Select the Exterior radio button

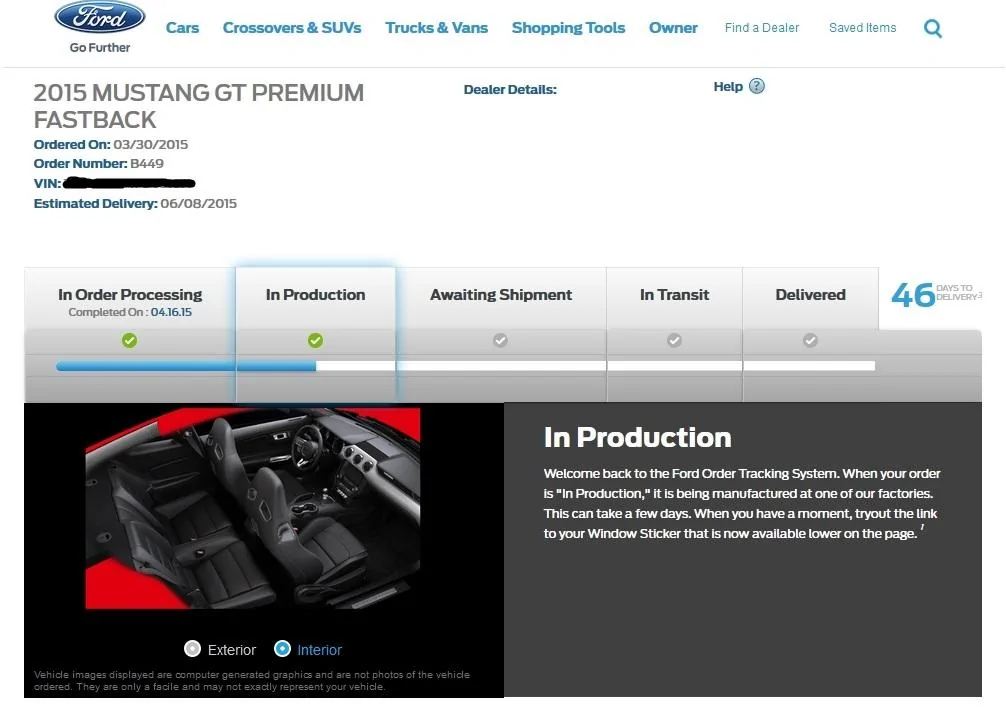(x=192, y=649)
